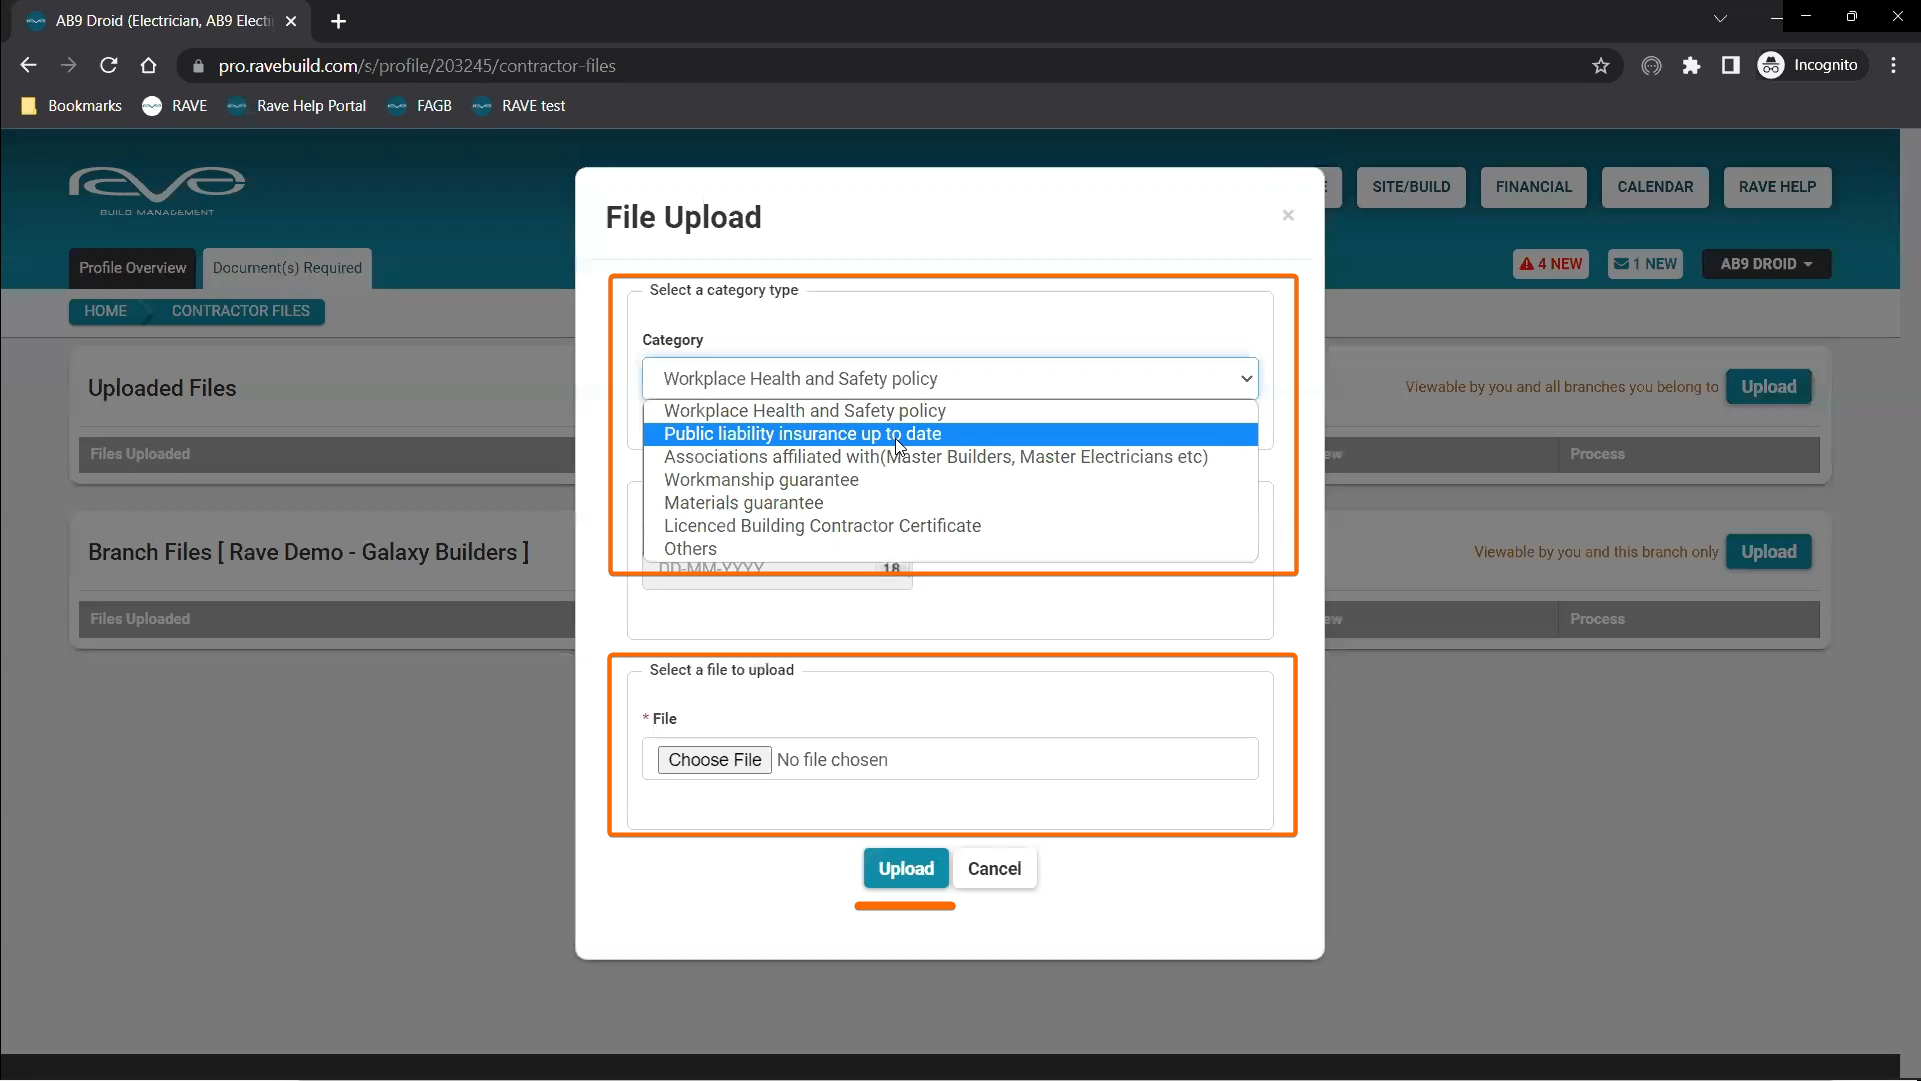1921x1081 pixels.
Task: Bookmark this page with star icon
Action: (1601, 66)
